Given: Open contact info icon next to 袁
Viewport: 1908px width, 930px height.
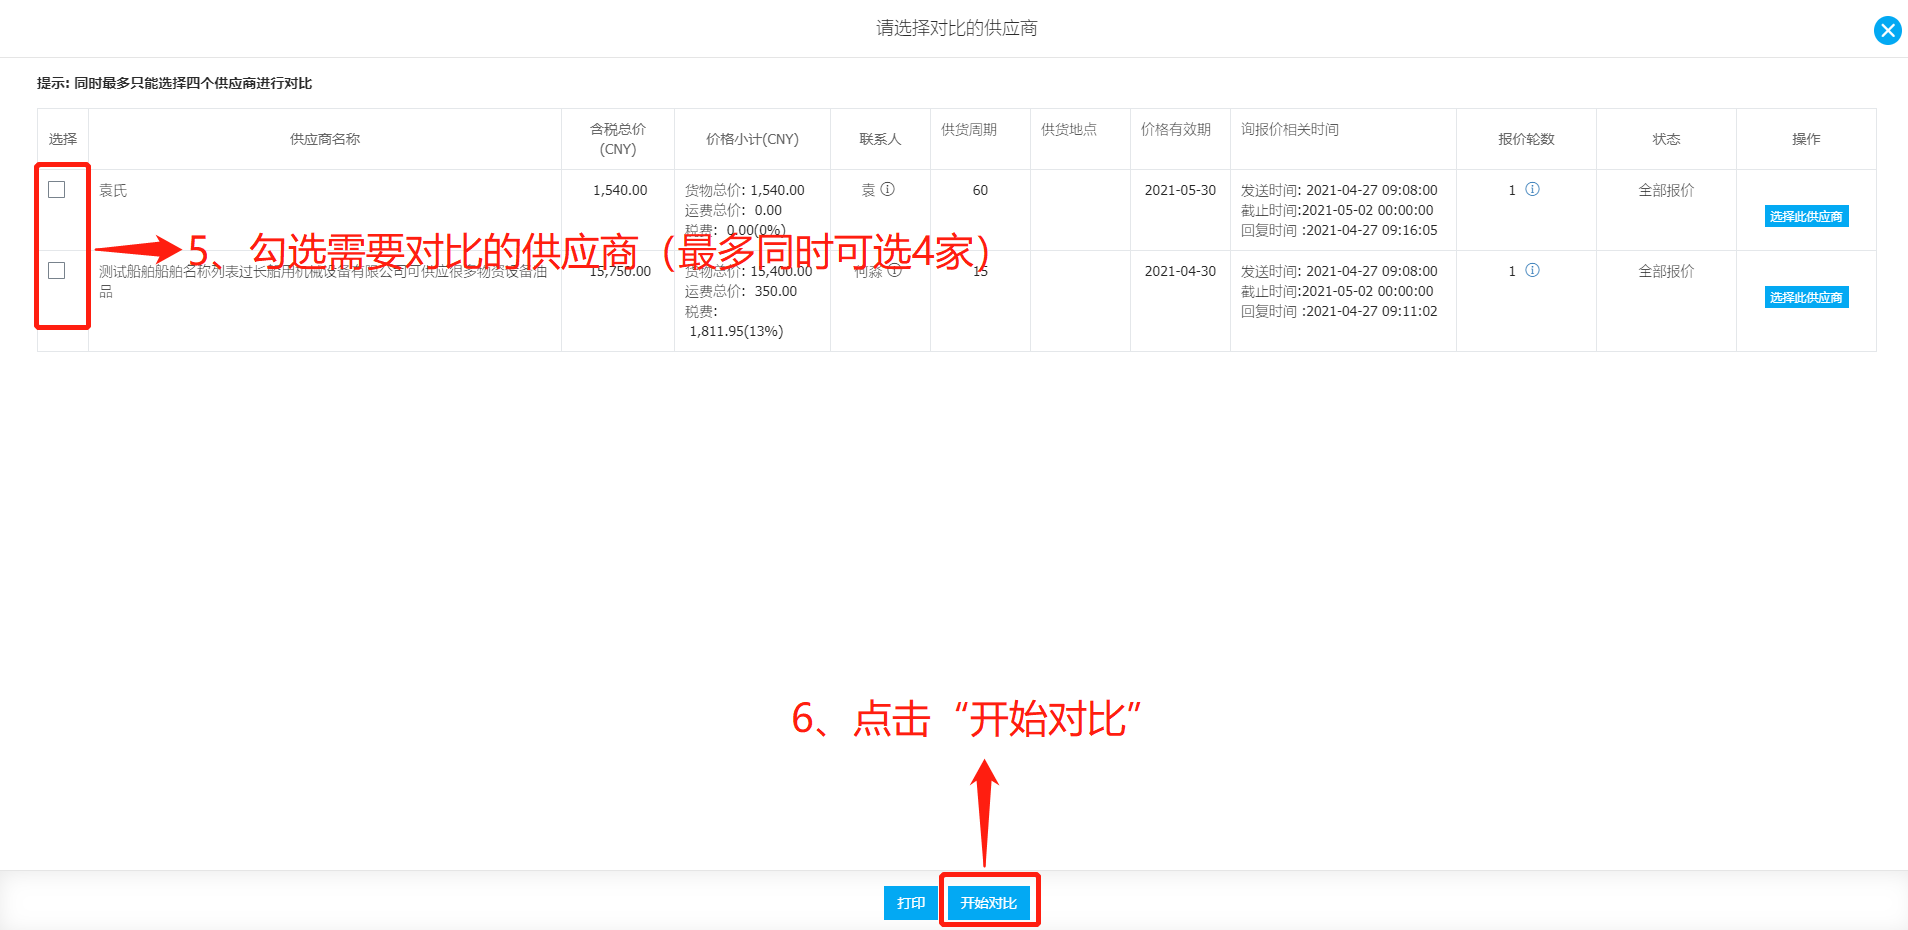Looking at the screenshot, I should (x=887, y=189).
